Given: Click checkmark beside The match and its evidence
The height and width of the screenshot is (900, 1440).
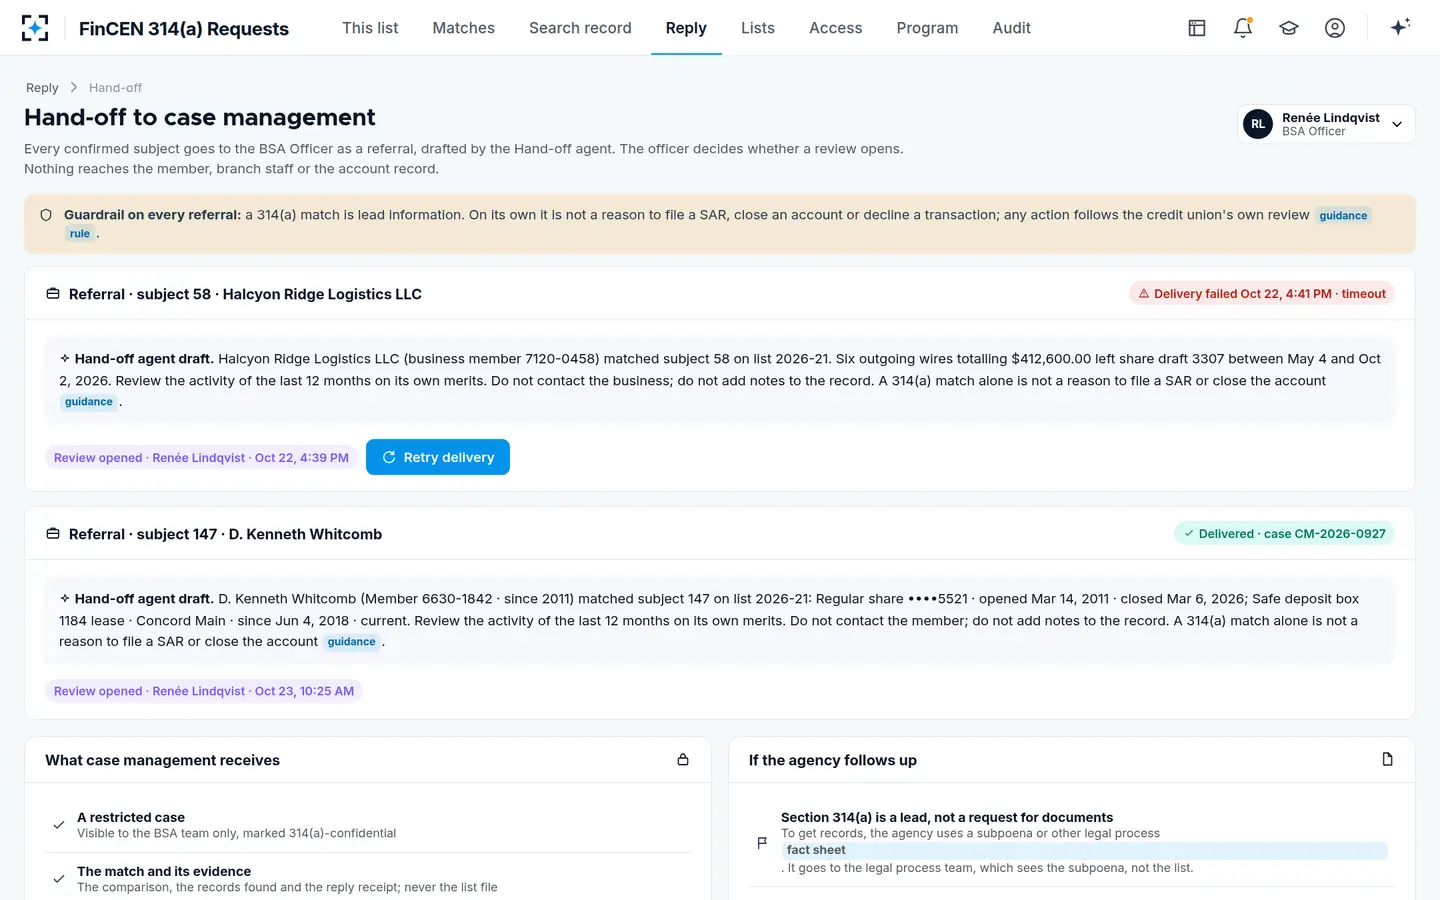Looking at the screenshot, I should click(x=59, y=879).
